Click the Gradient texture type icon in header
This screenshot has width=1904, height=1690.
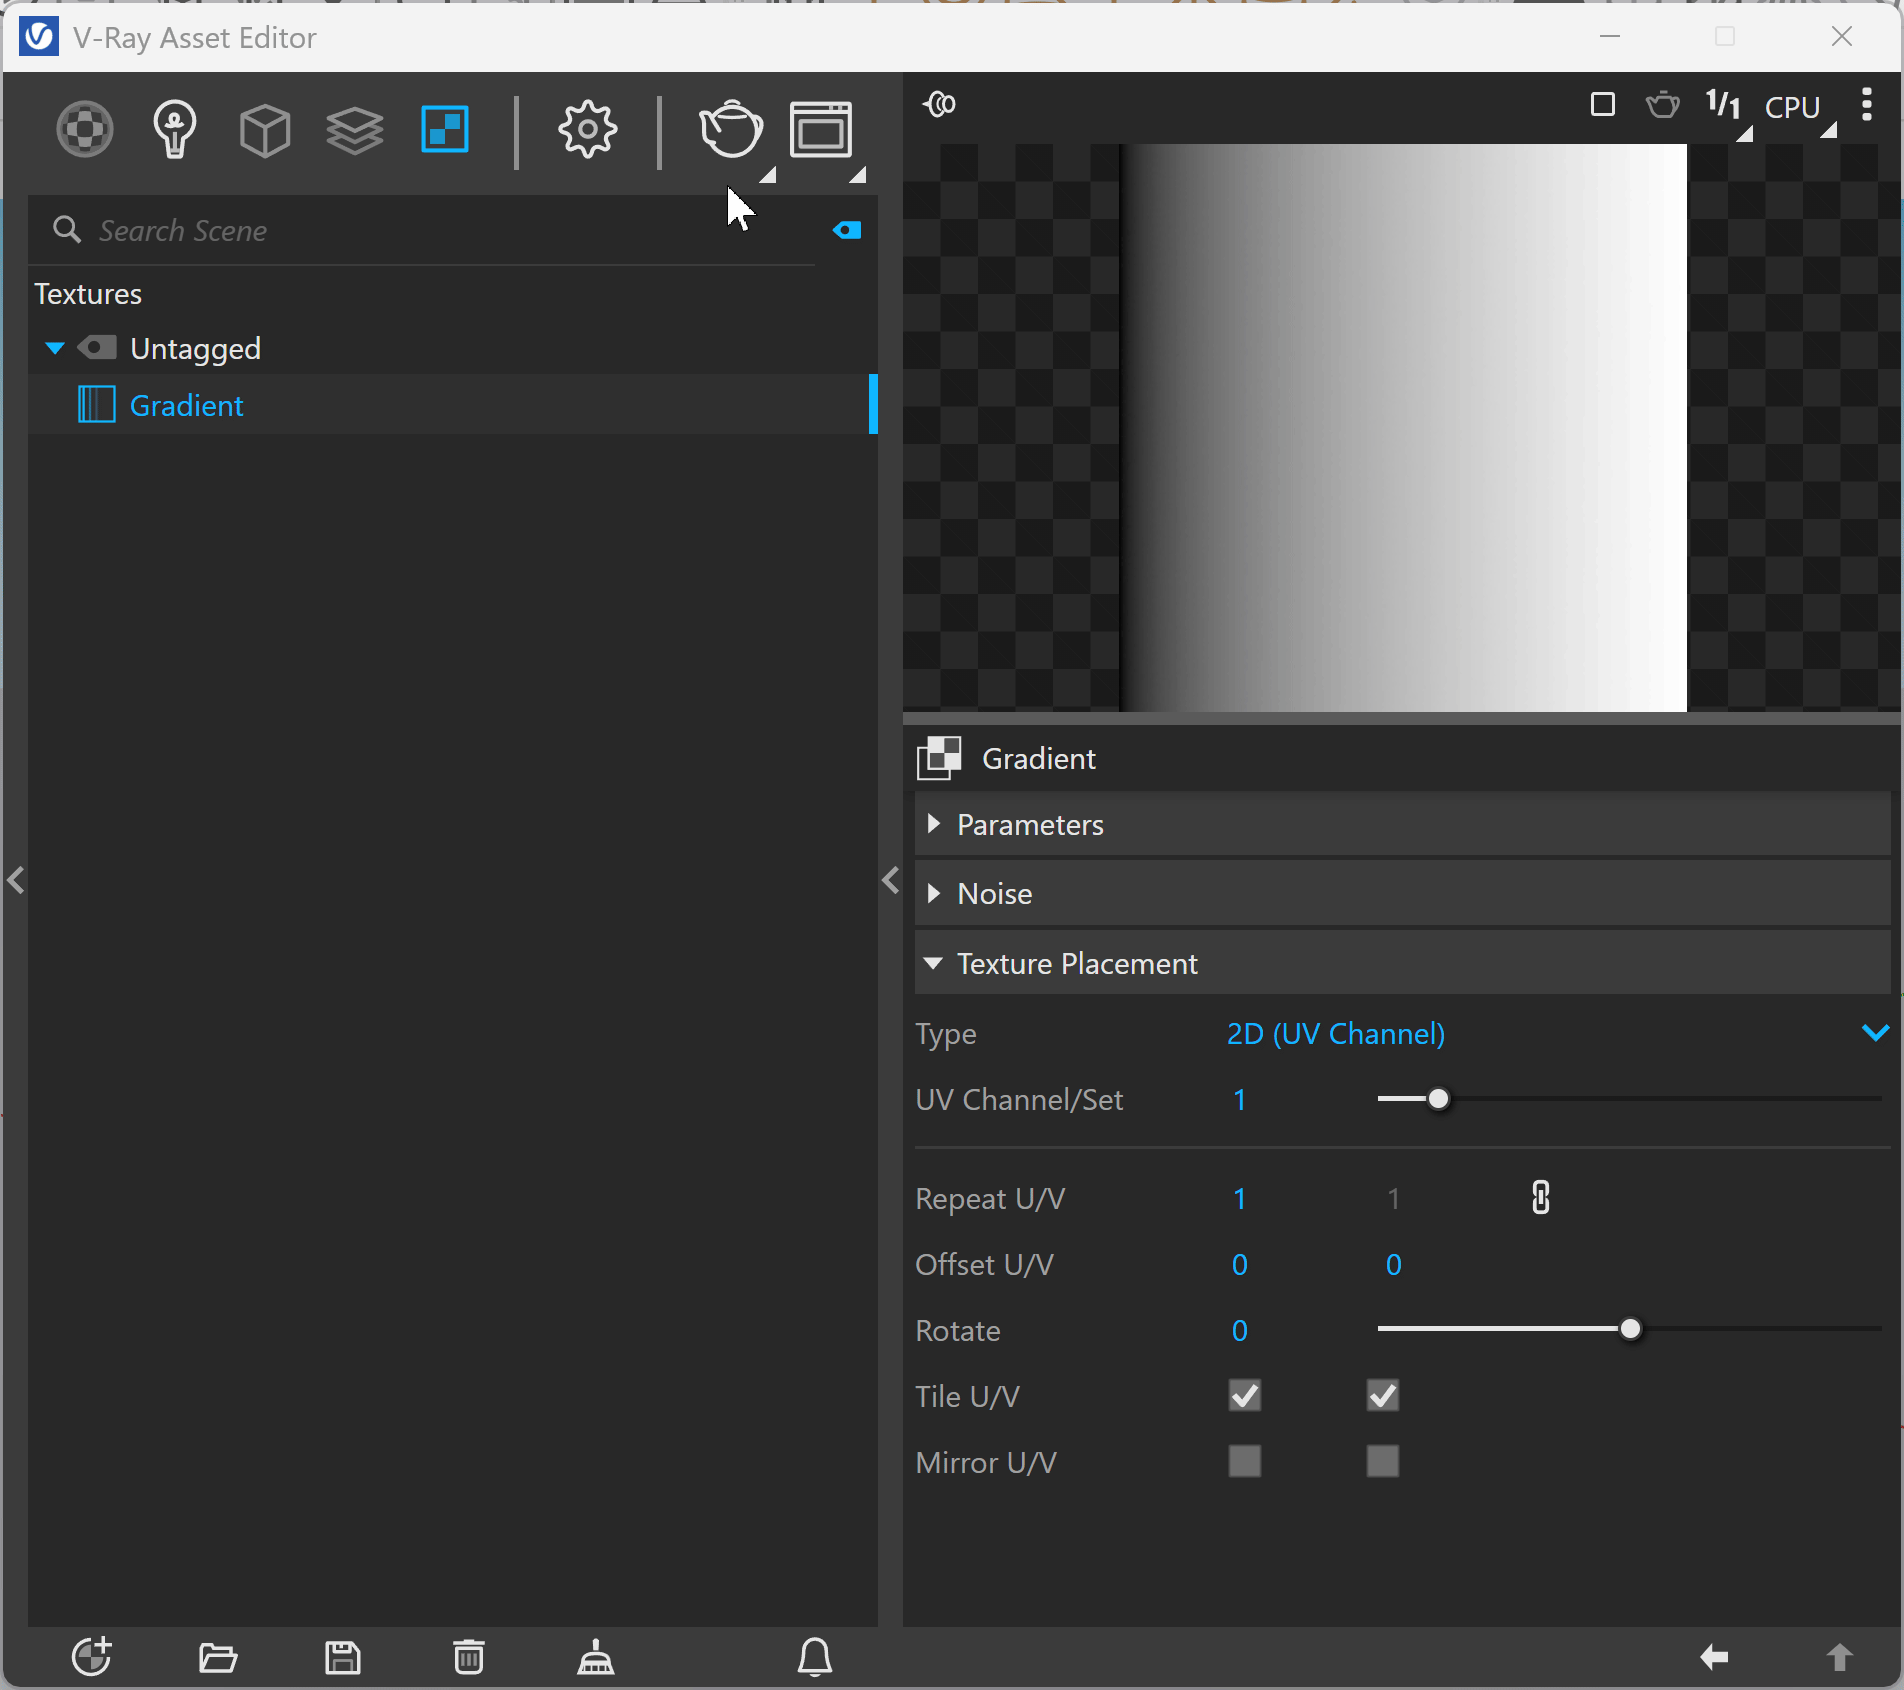coord(939,758)
